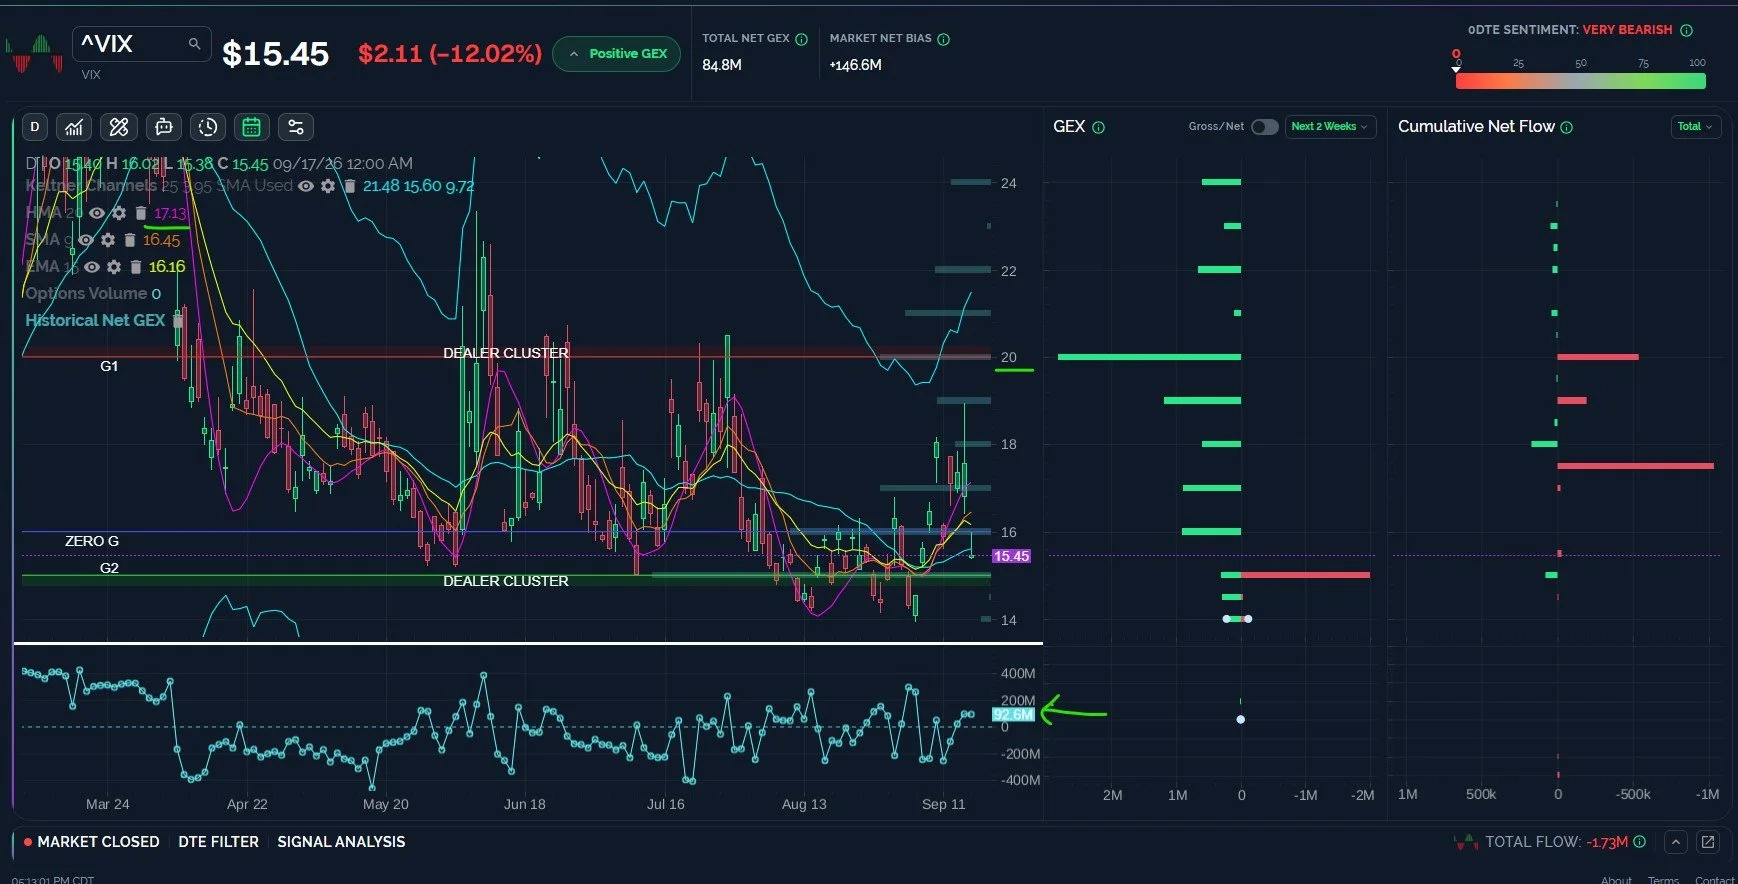The image size is (1738, 884).
Task: Hide the EMA indicator line
Action: 92,267
